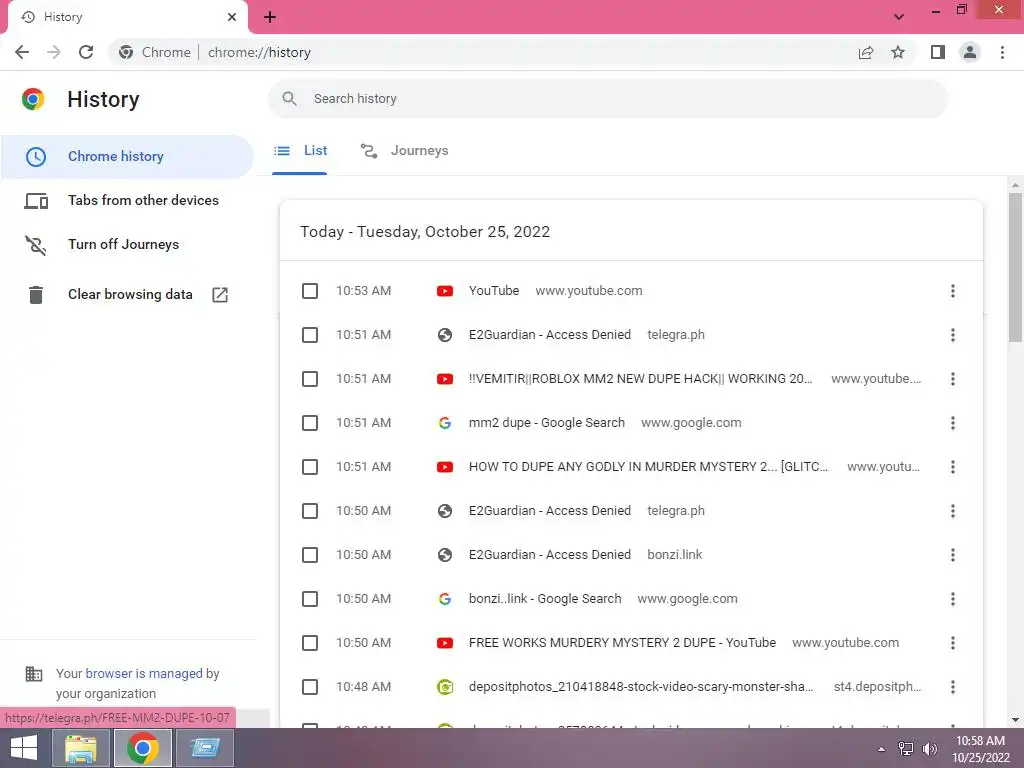The width and height of the screenshot is (1024, 768).
Task: Click the Chrome taskbar icon
Action: 143,748
